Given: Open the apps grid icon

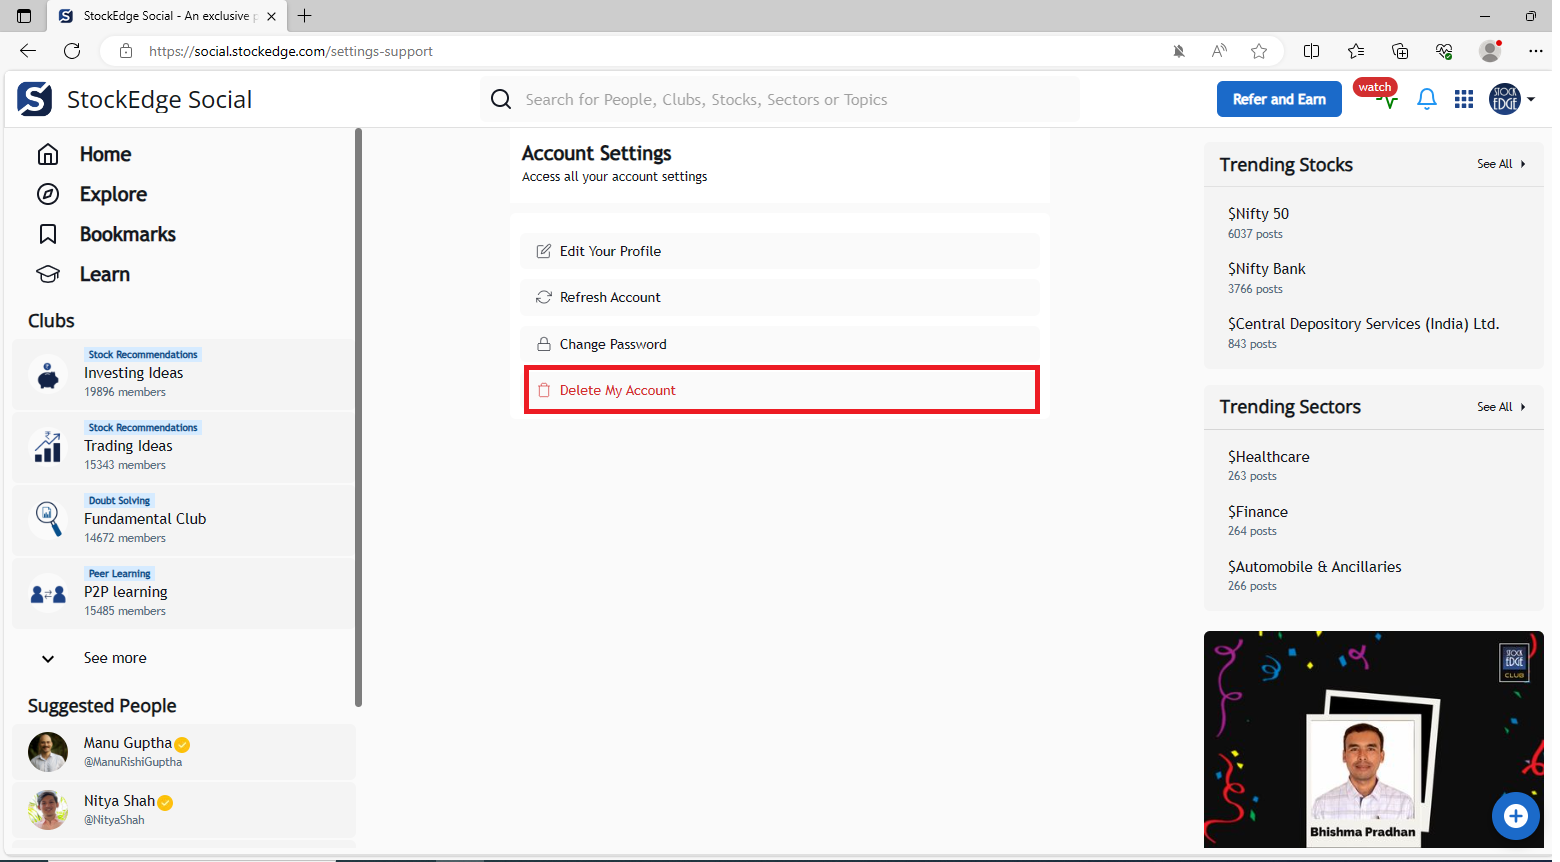Looking at the screenshot, I should pos(1464,99).
